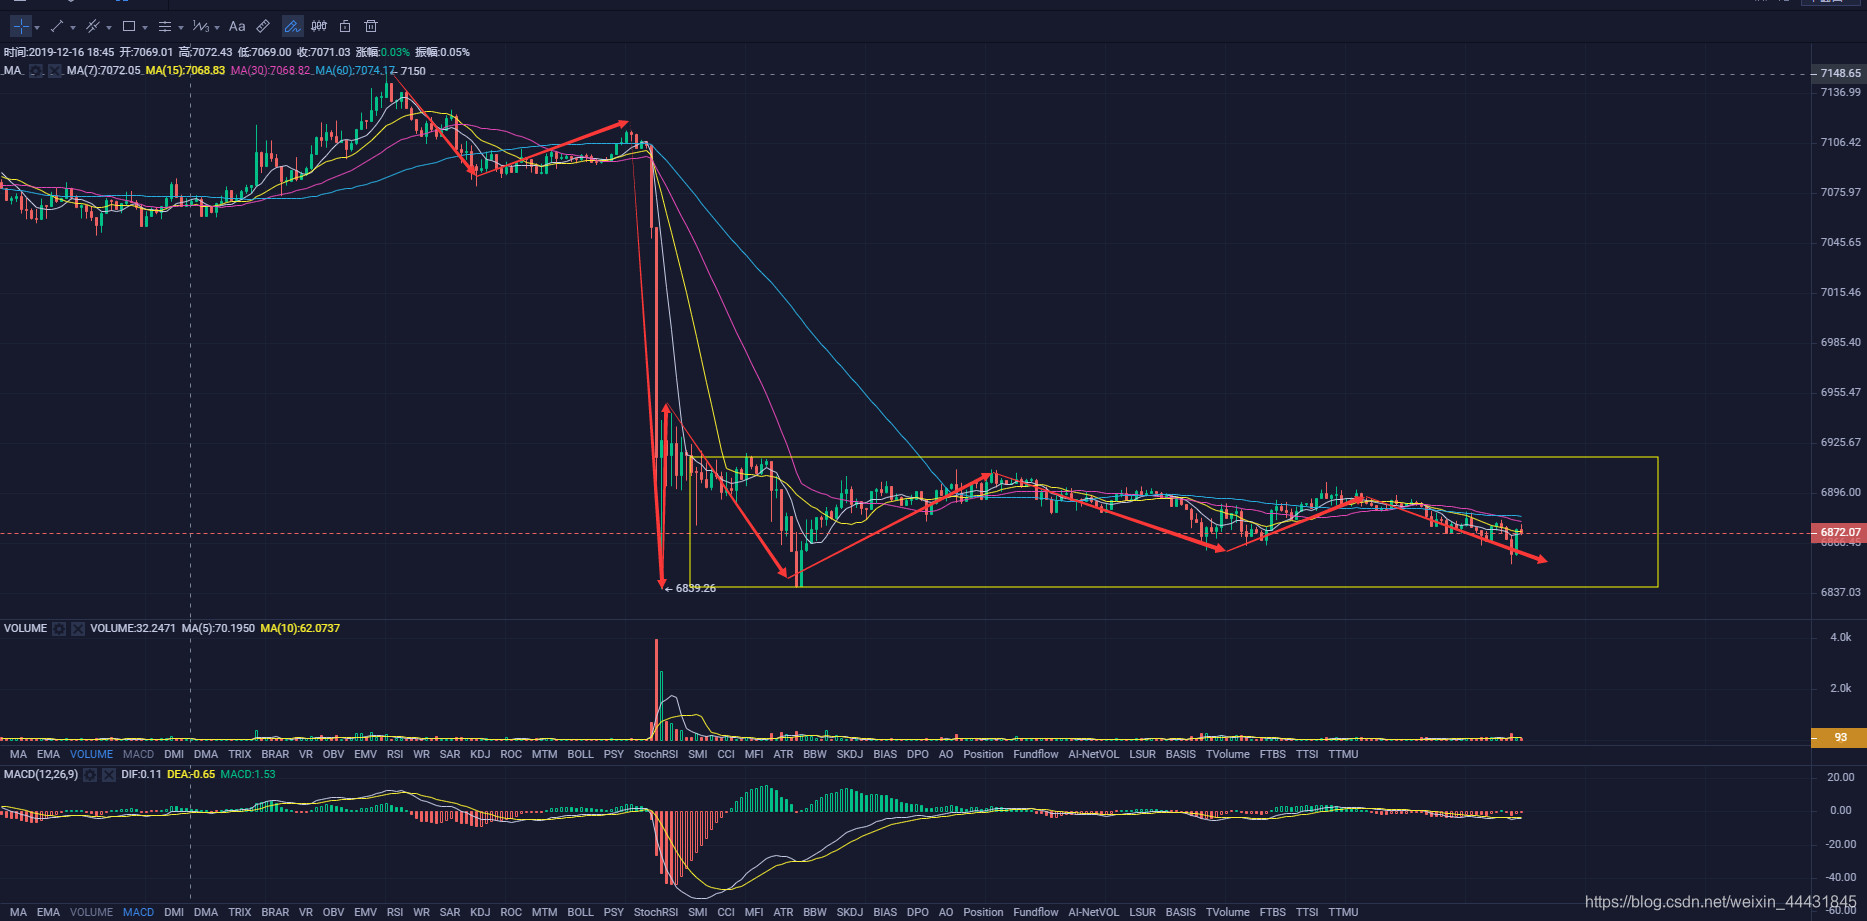The width and height of the screenshot is (1867, 921).
Task: Select CCI tab in volume panel's indicator row
Action: (726, 755)
